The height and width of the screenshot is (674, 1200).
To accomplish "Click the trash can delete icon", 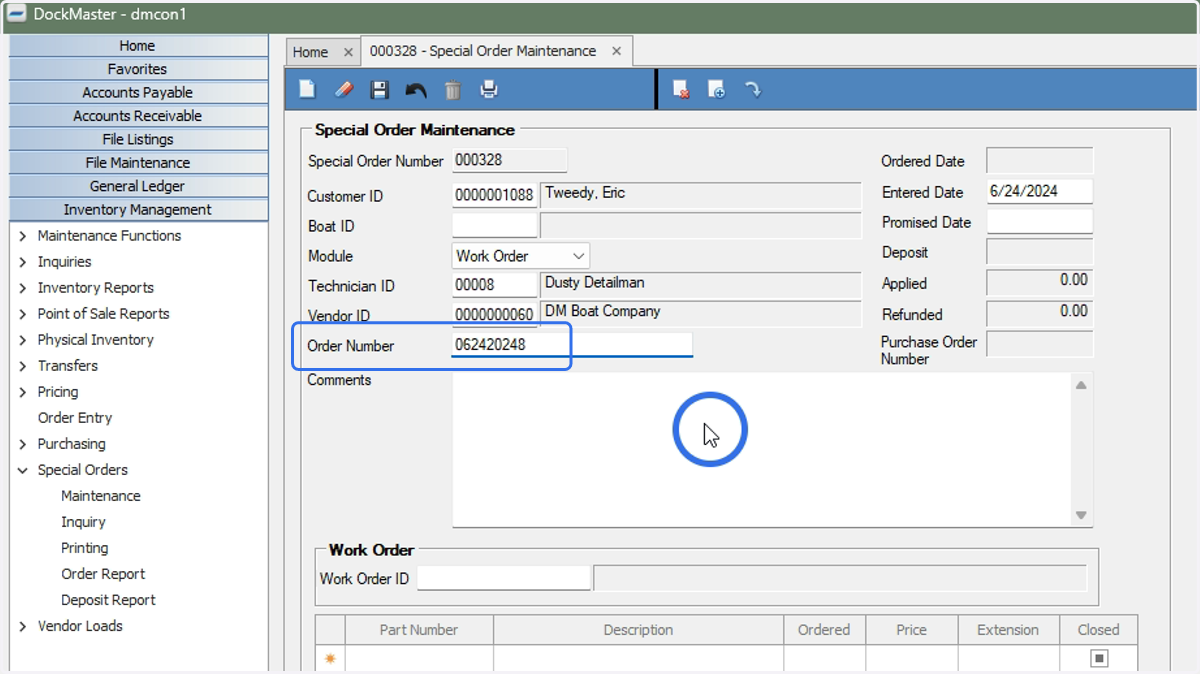I will pyautogui.click(x=453, y=90).
